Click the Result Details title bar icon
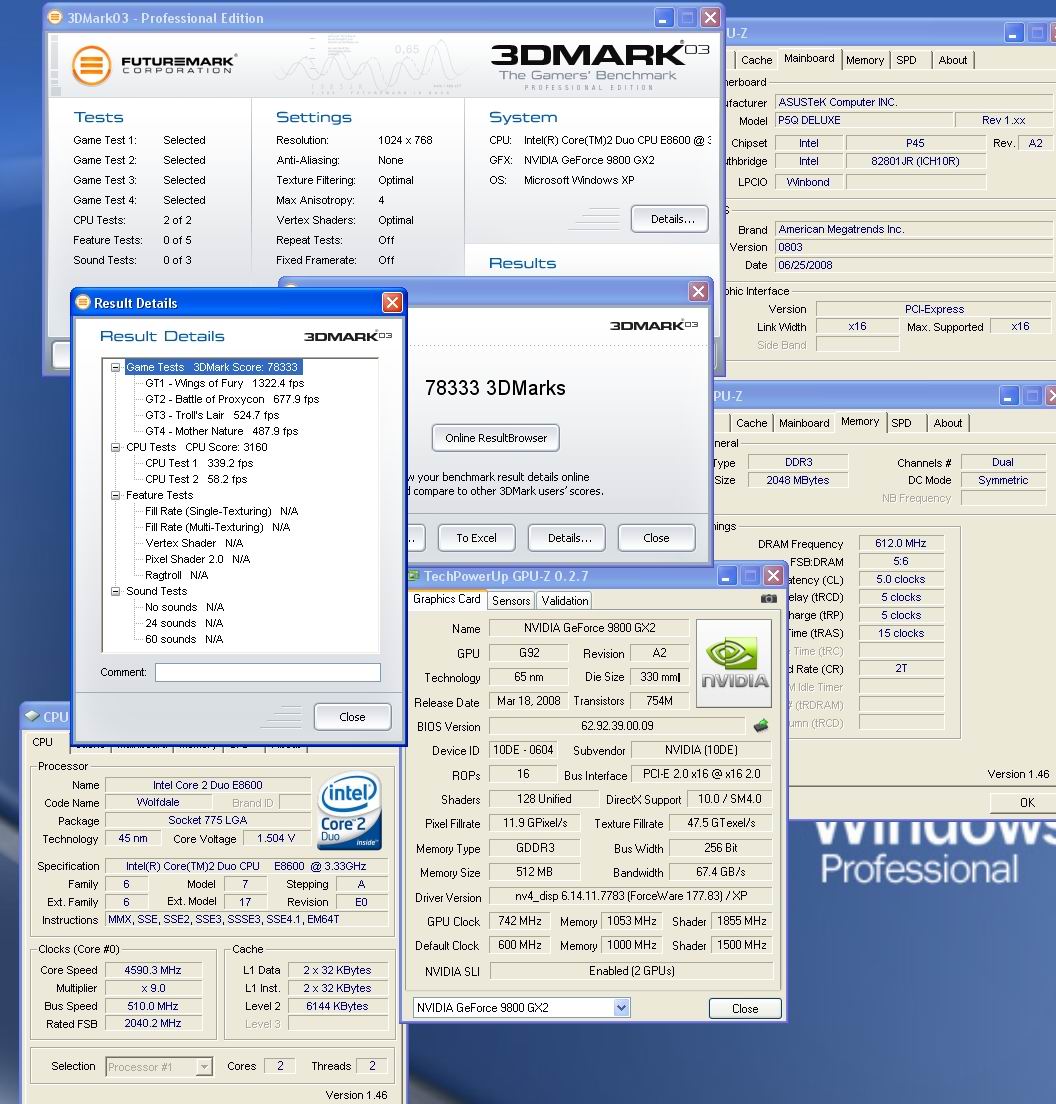This screenshot has height=1104, width=1056. [83, 302]
